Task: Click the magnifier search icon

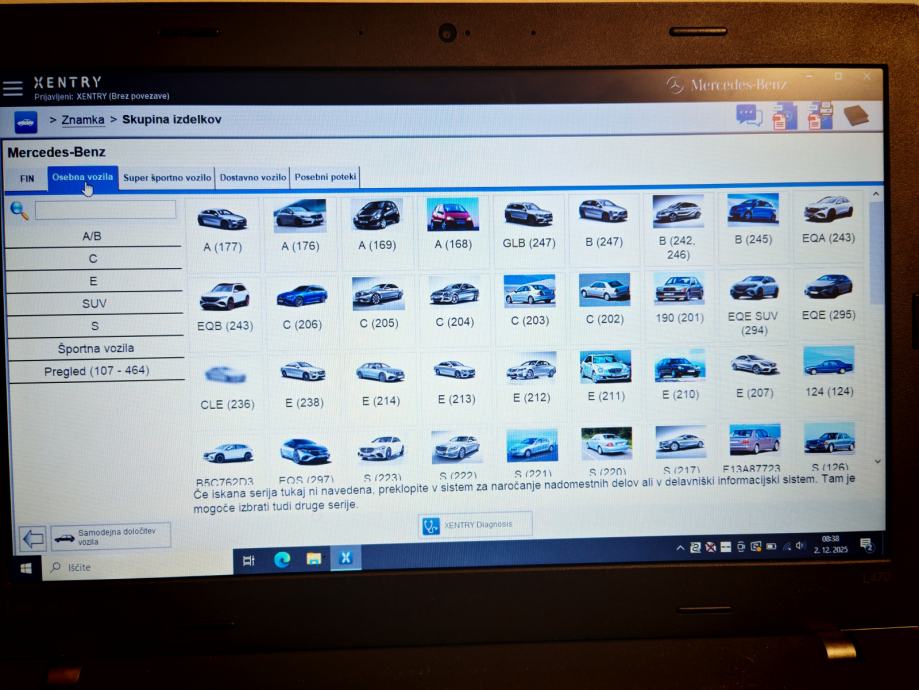Action: pyautogui.click(x=19, y=210)
